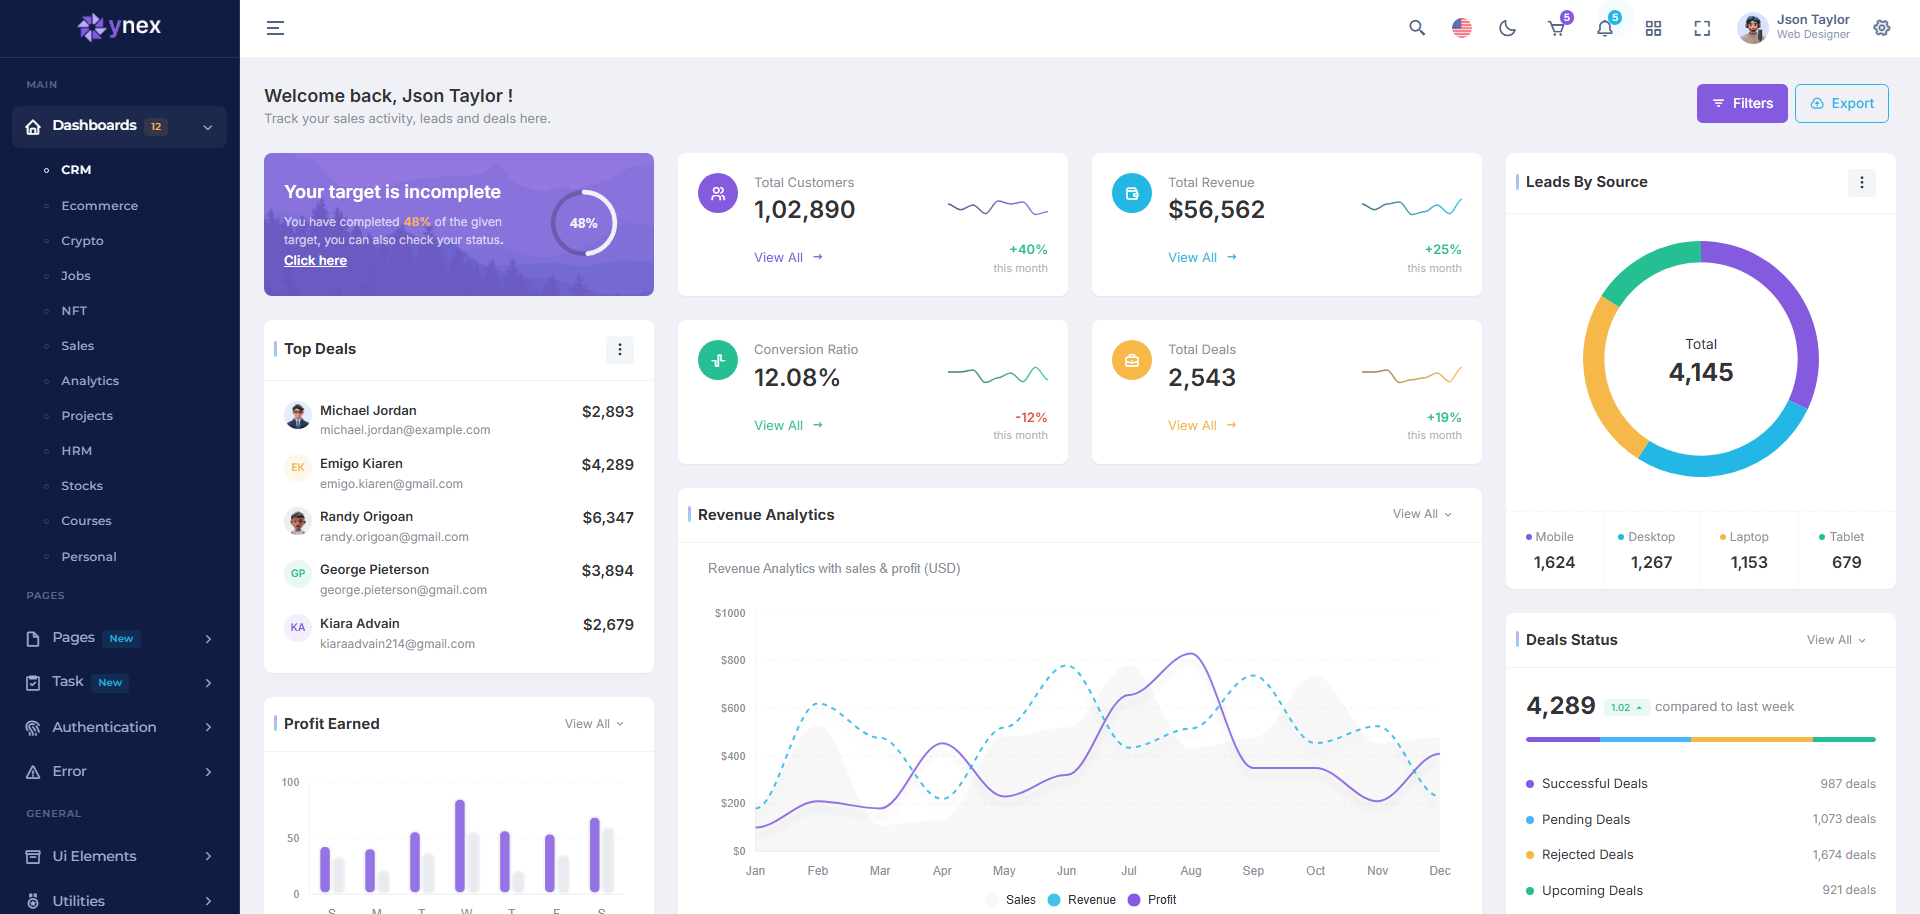Click the Ynex logo
The width and height of the screenshot is (1920, 914).
pos(119,26)
